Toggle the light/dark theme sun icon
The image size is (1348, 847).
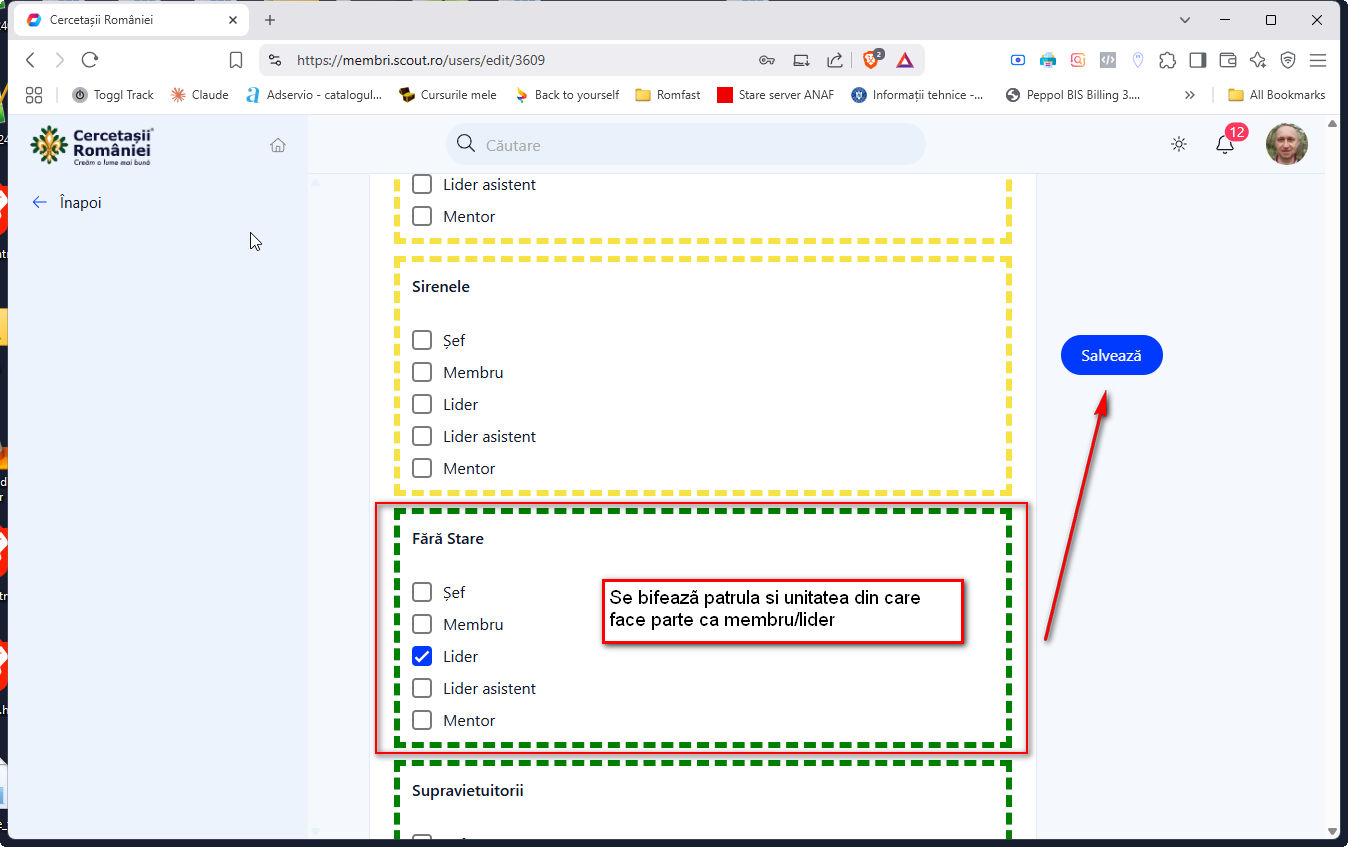click(1179, 145)
